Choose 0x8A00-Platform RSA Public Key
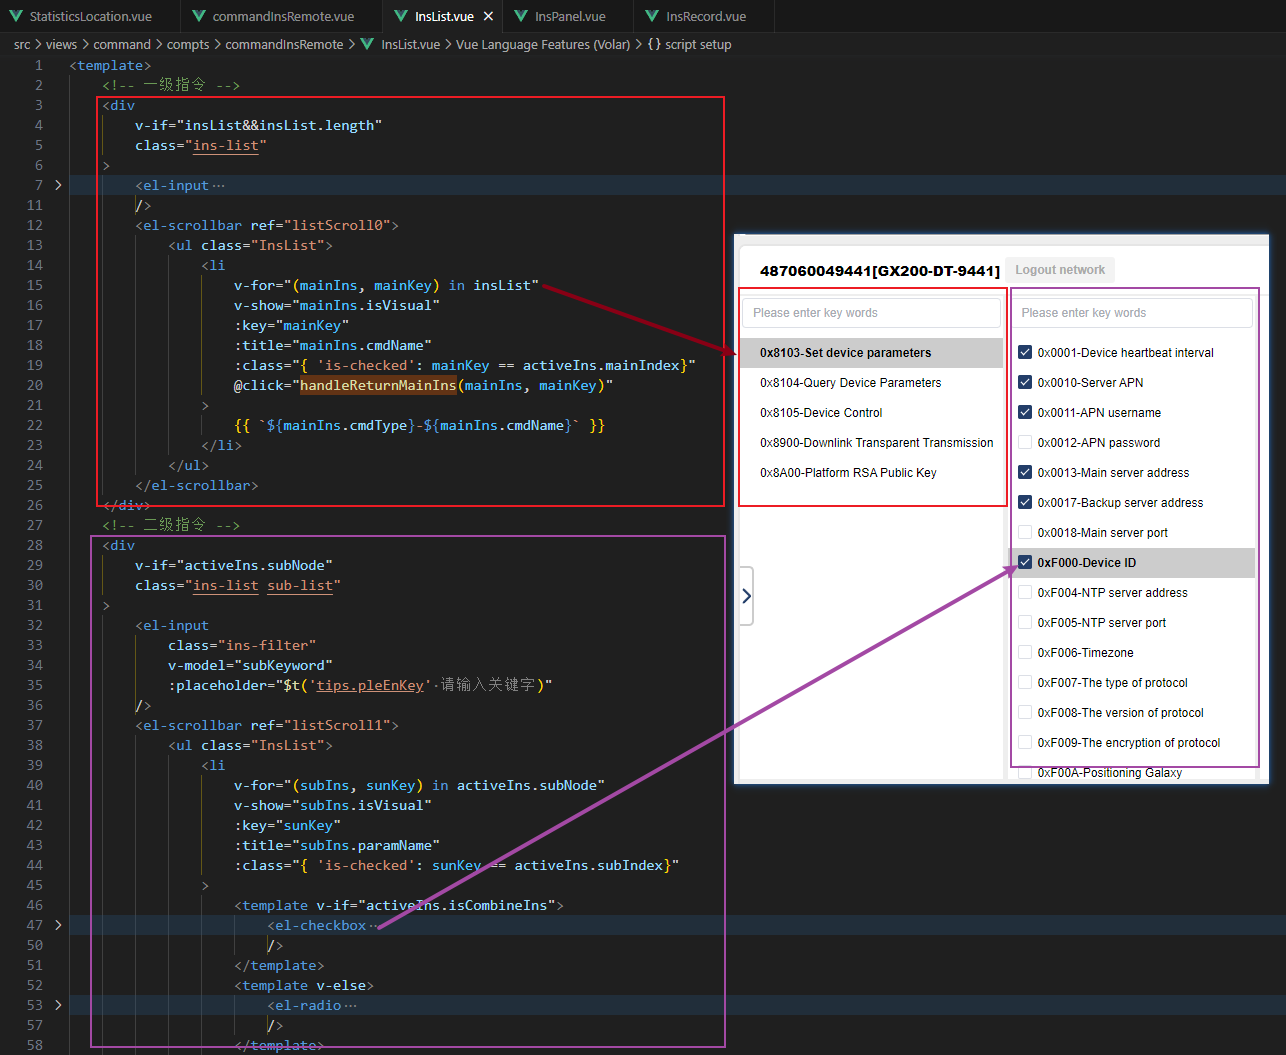This screenshot has width=1286, height=1055. (x=848, y=472)
